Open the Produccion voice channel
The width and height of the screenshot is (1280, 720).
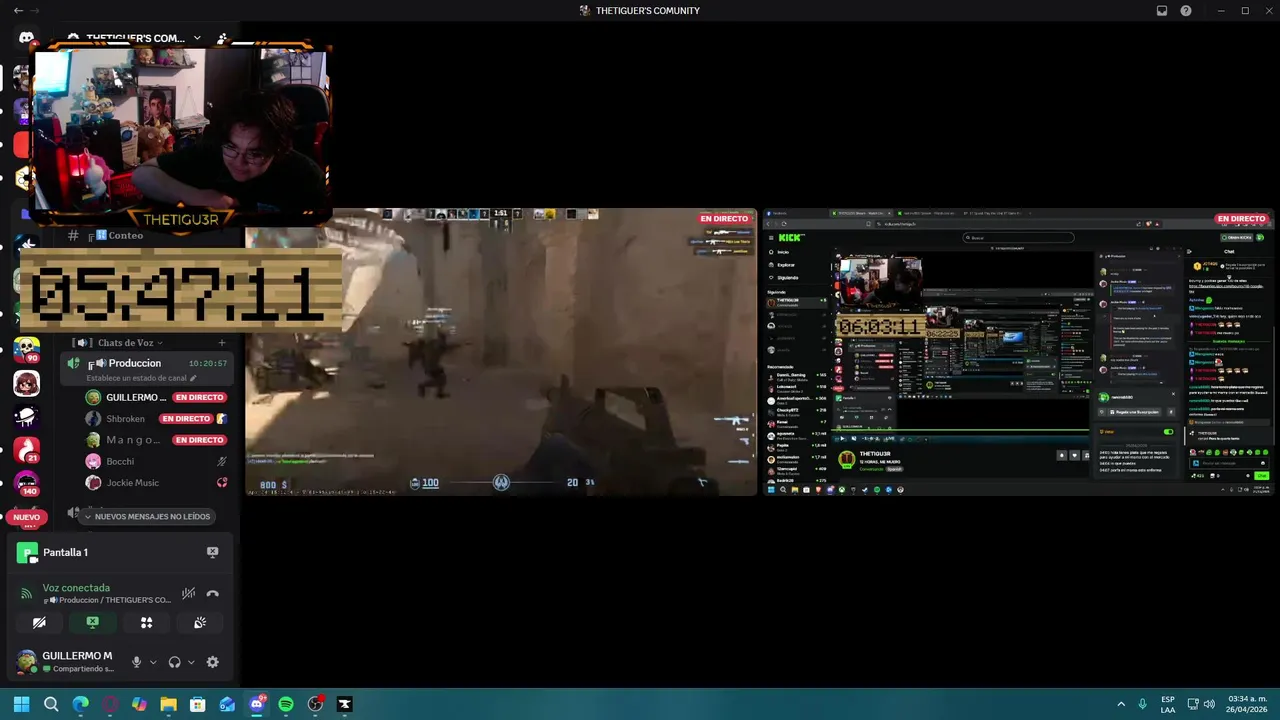coord(148,363)
